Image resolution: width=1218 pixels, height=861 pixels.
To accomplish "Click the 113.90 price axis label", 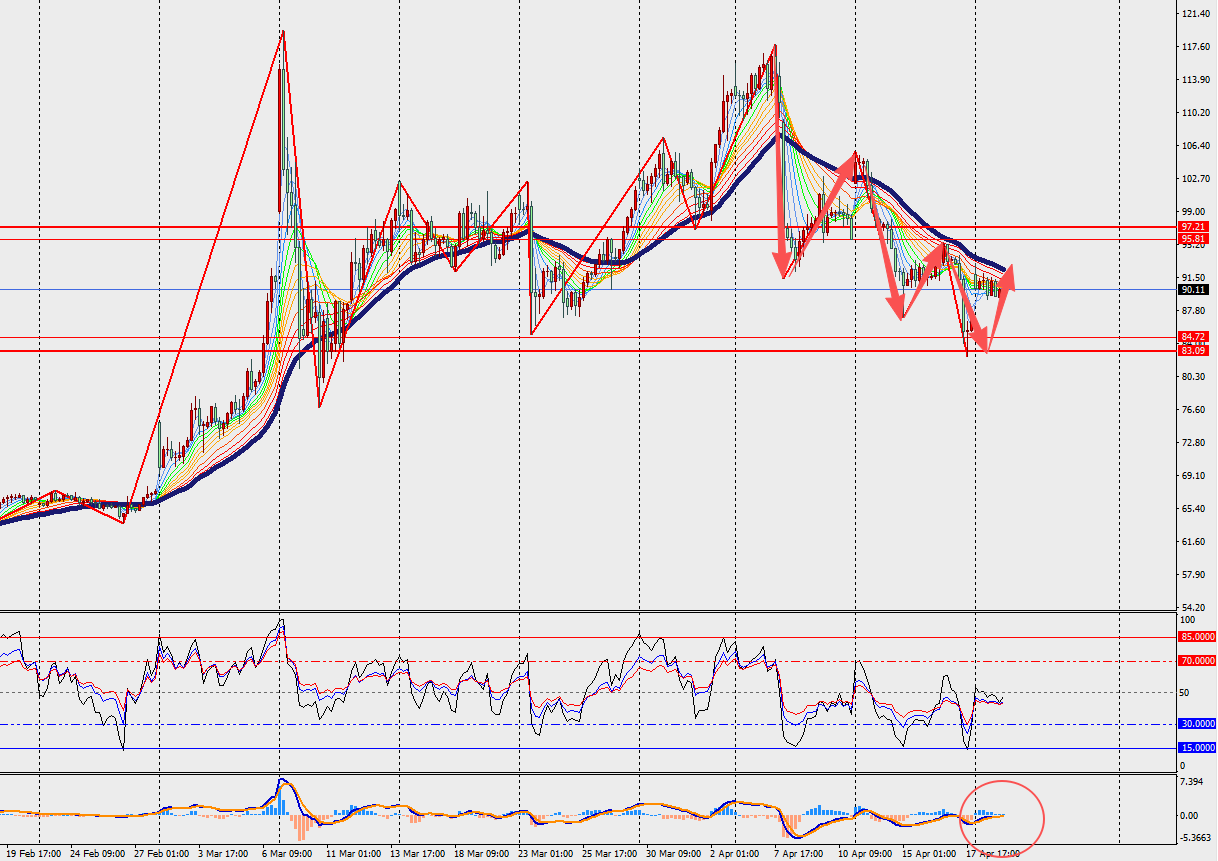I will coord(1194,80).
